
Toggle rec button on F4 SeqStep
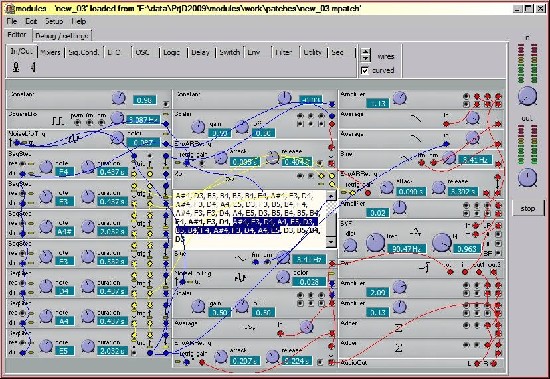coord(22,164)
